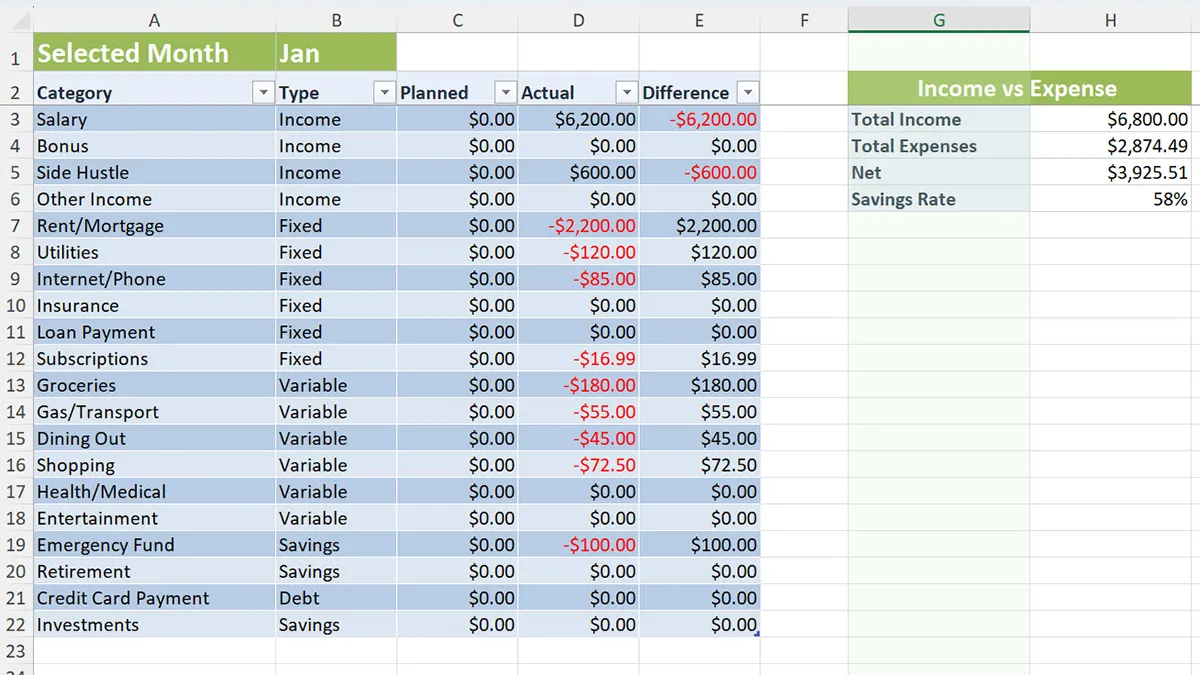Select row 22 header next to Investments
This screenshot has height=675, width=1200.
point(15,624)
